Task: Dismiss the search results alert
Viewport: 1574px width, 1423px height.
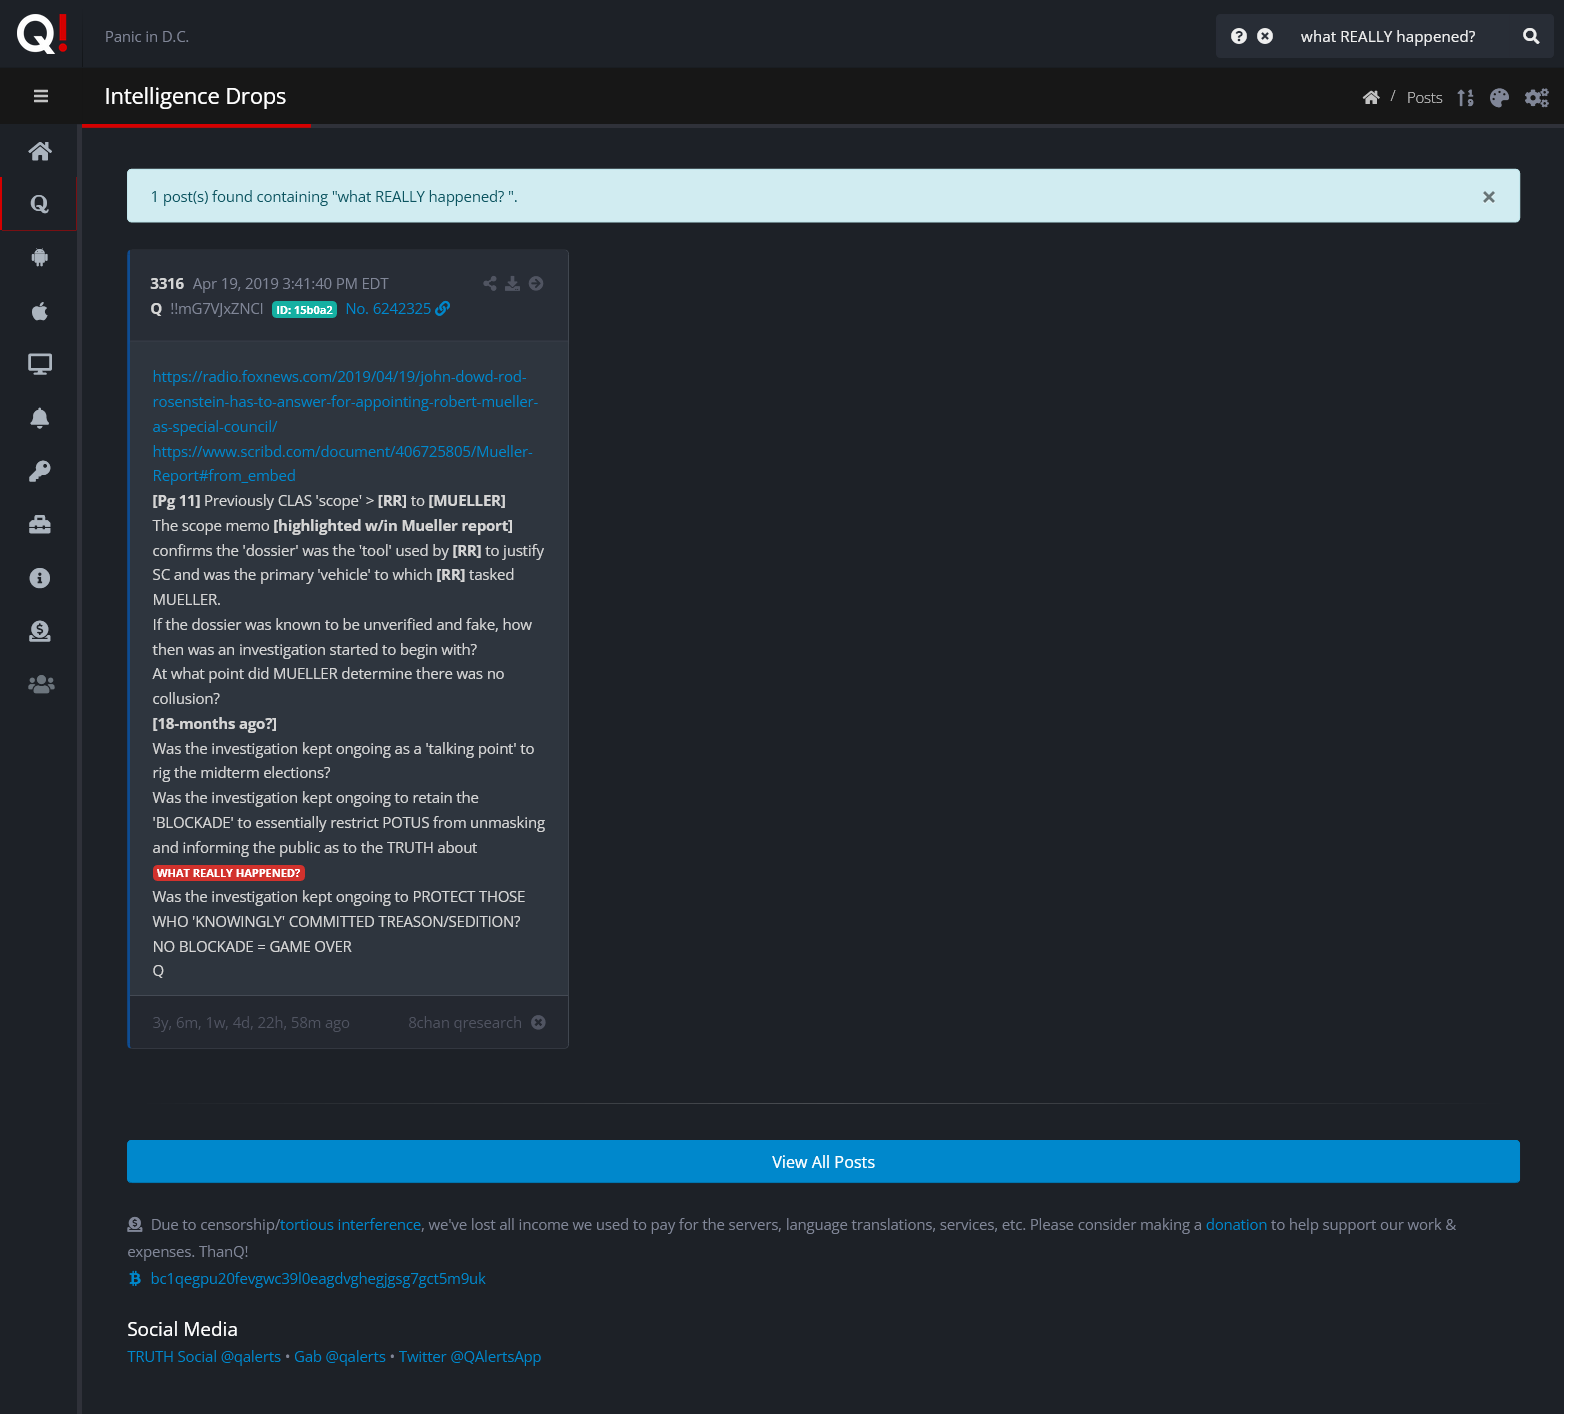Action: click(1489, 197)
